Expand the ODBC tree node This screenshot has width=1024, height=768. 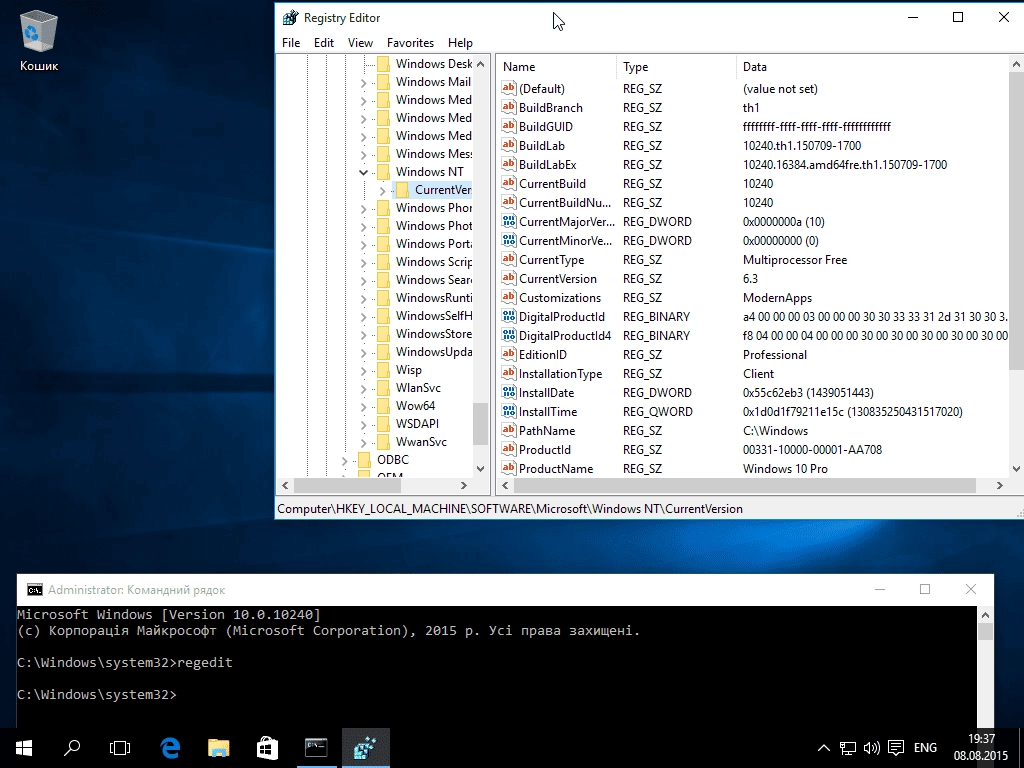[345, 460]
